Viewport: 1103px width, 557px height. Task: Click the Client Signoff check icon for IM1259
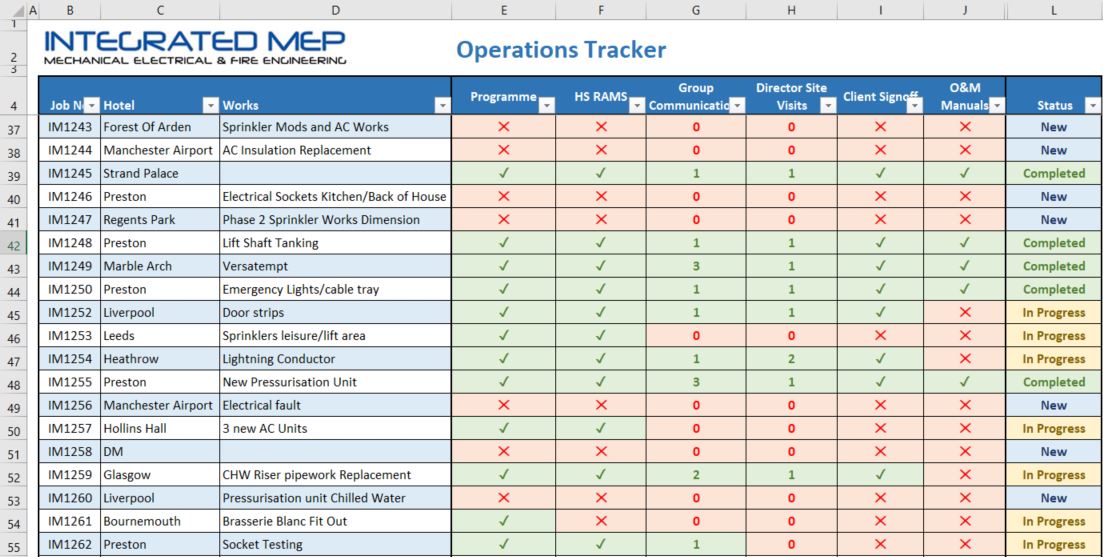click(881, 475)
